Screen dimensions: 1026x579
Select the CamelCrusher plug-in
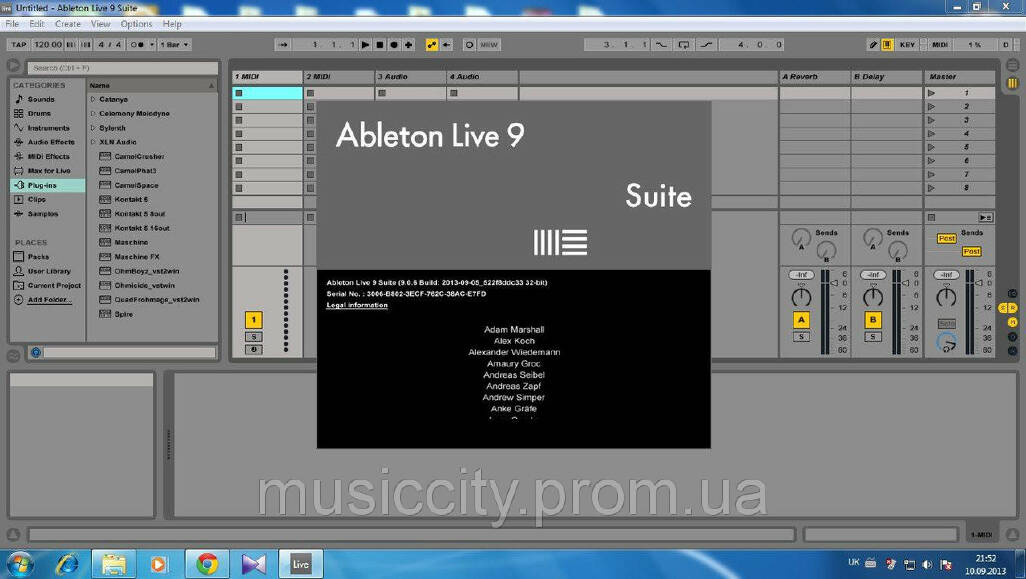click(x=139, y=157)
